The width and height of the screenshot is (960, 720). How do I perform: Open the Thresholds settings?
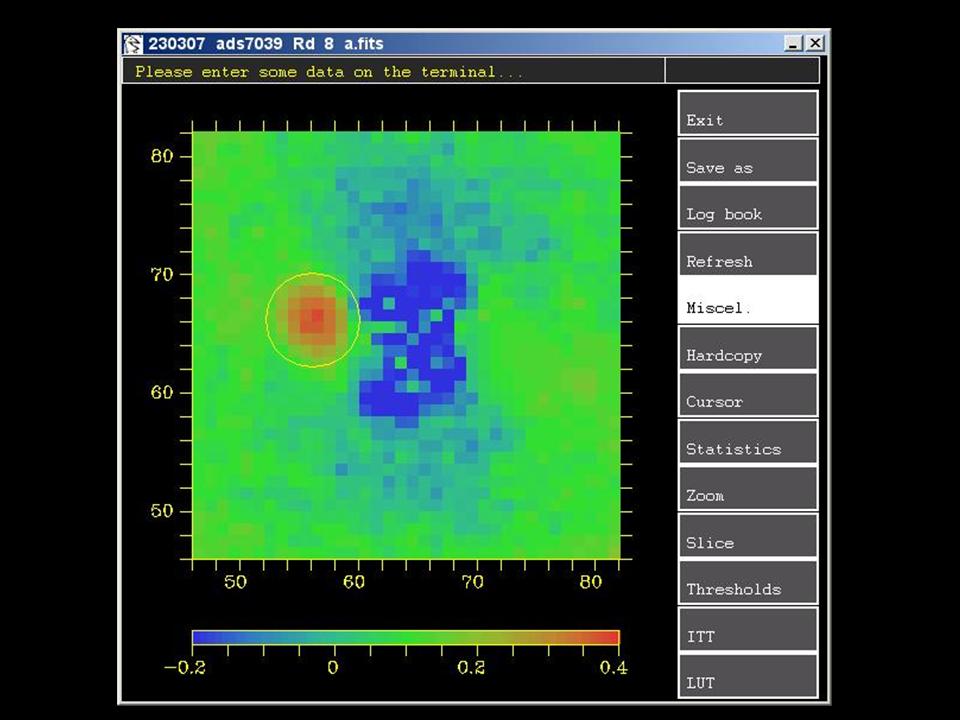click(x=748, y=583)
